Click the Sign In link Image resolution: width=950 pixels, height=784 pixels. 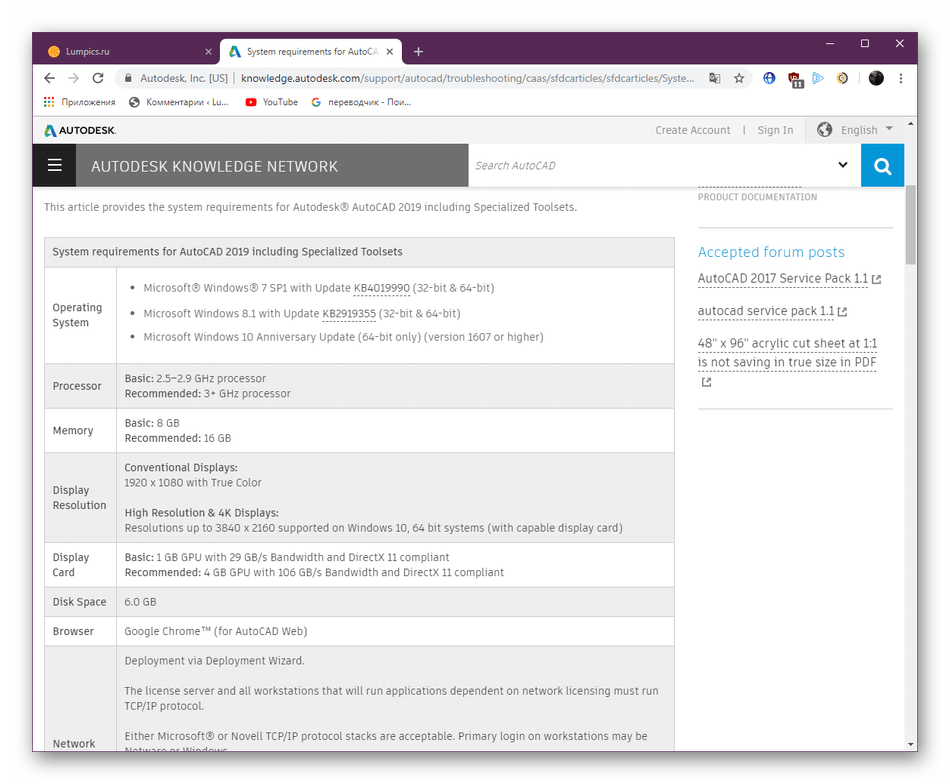[x=775, y=130]
